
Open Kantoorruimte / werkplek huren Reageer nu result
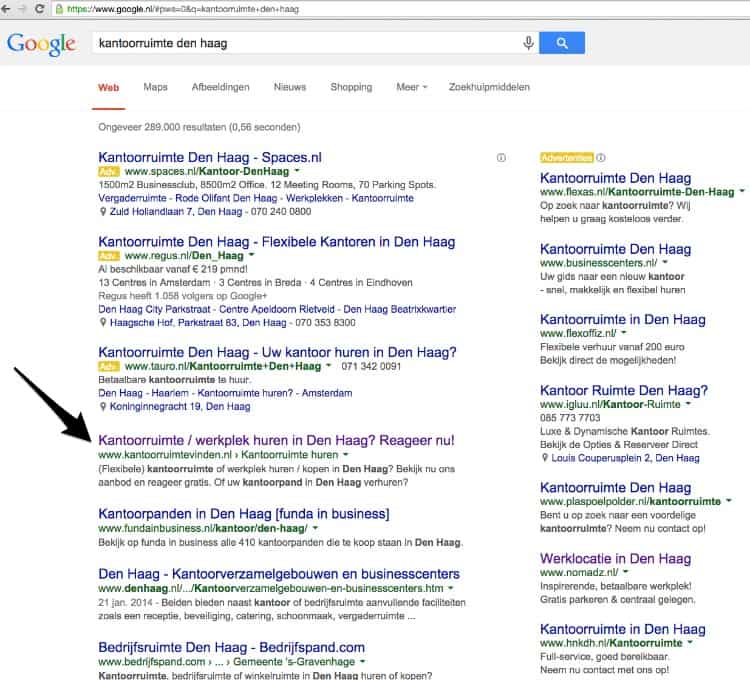click(x=276, y=440)
